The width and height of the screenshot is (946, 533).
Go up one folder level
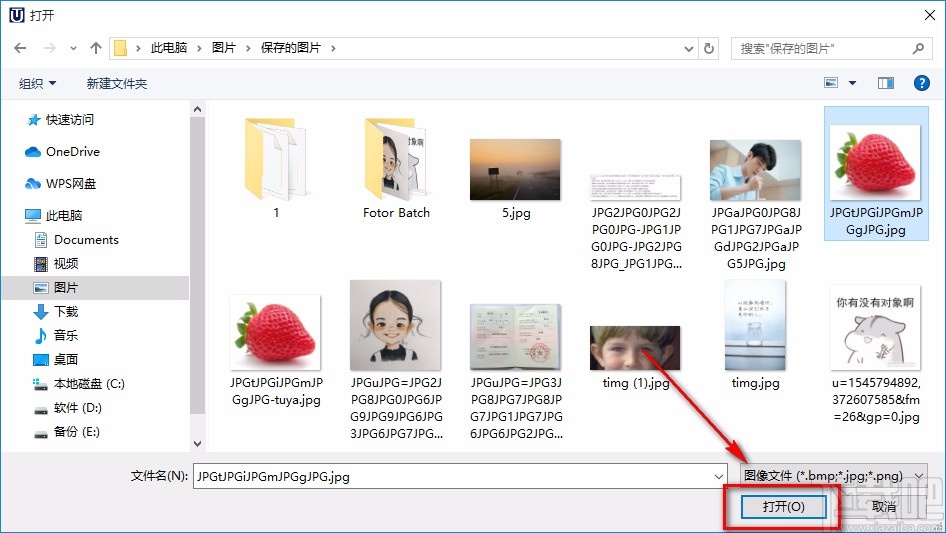click(x=95, y=48)
